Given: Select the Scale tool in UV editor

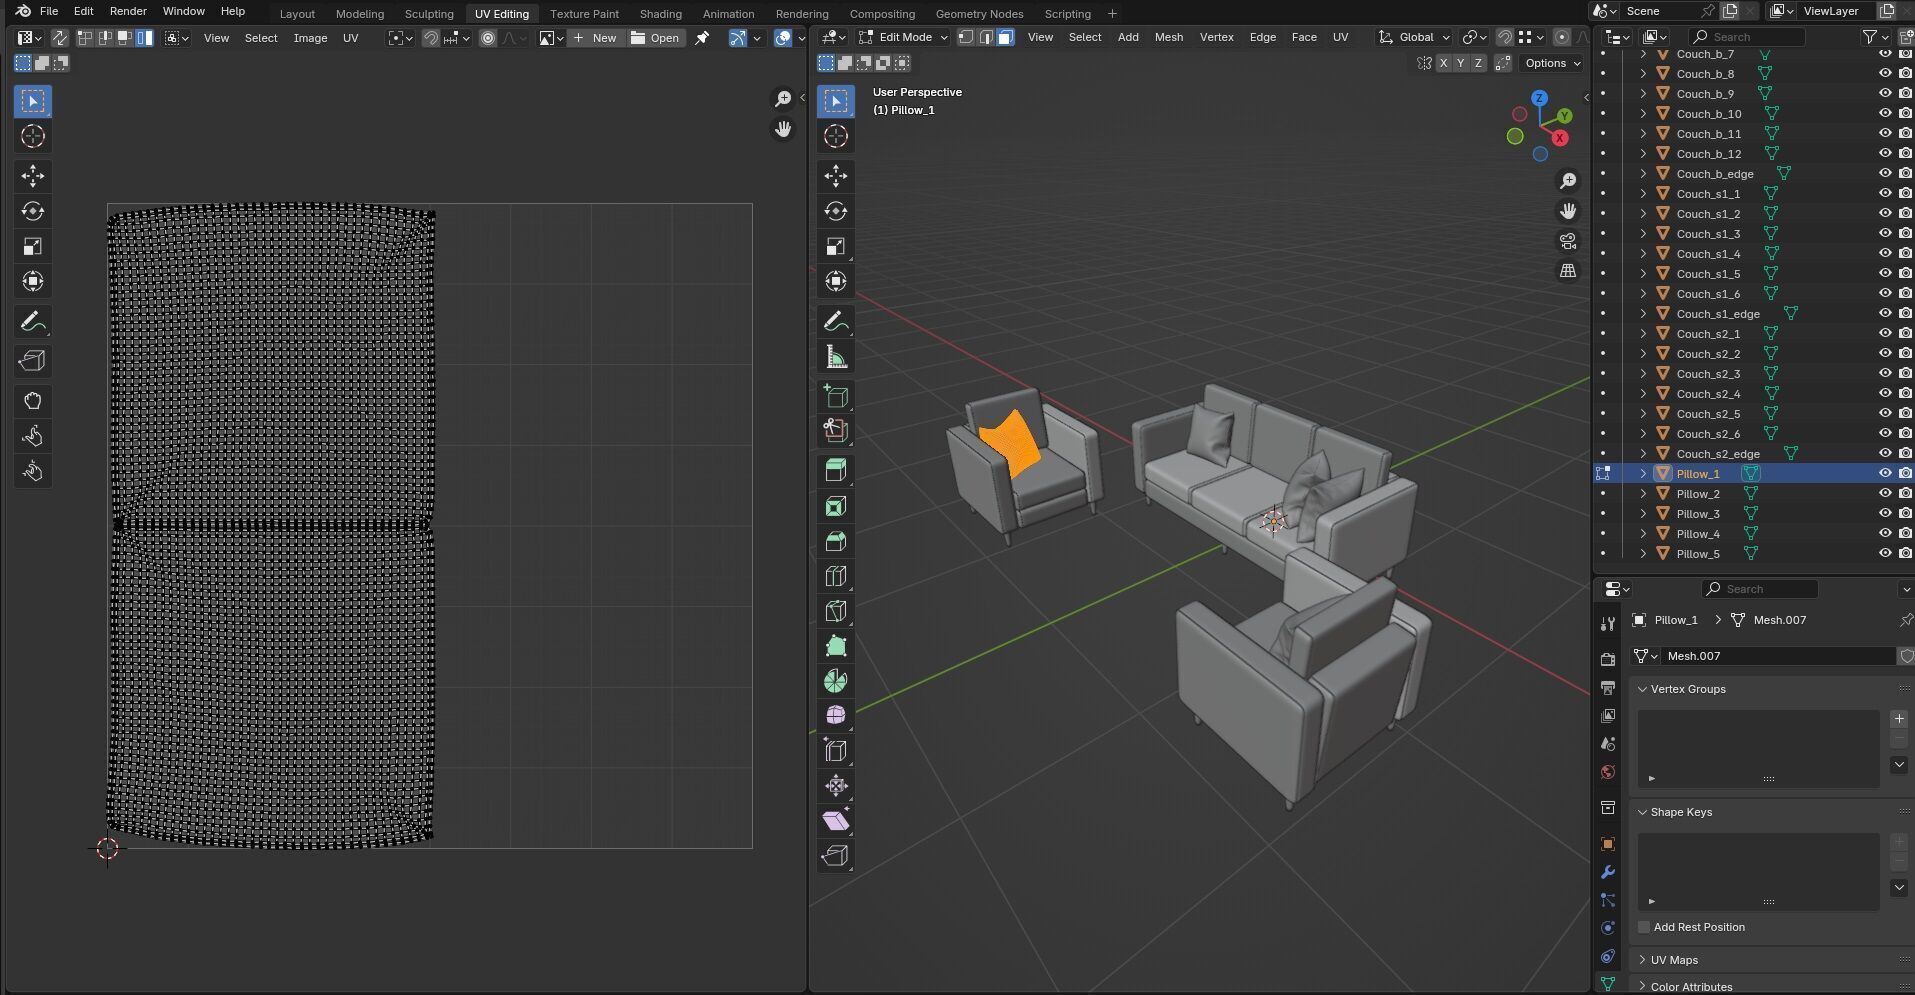Looking at the screenshot, I should (x=33, y=246).
